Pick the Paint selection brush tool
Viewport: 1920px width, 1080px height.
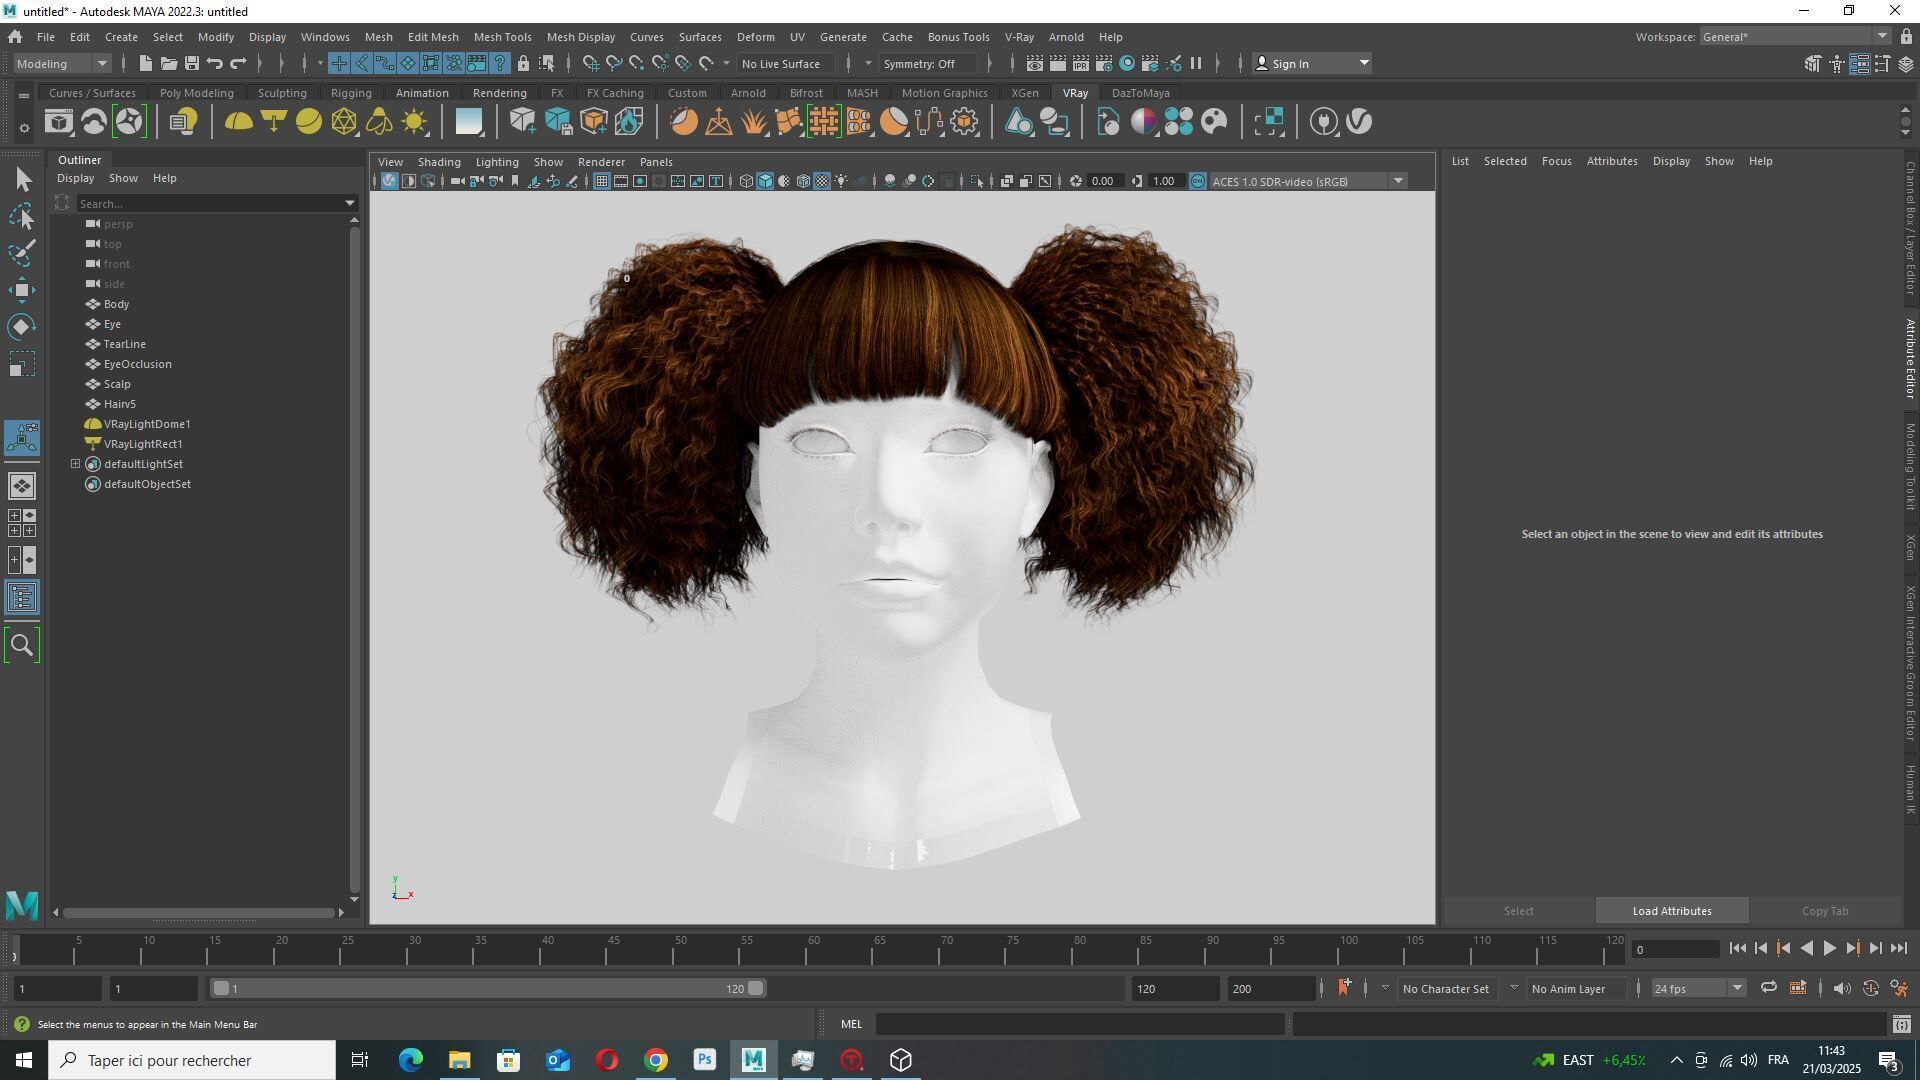pos(22,253)
